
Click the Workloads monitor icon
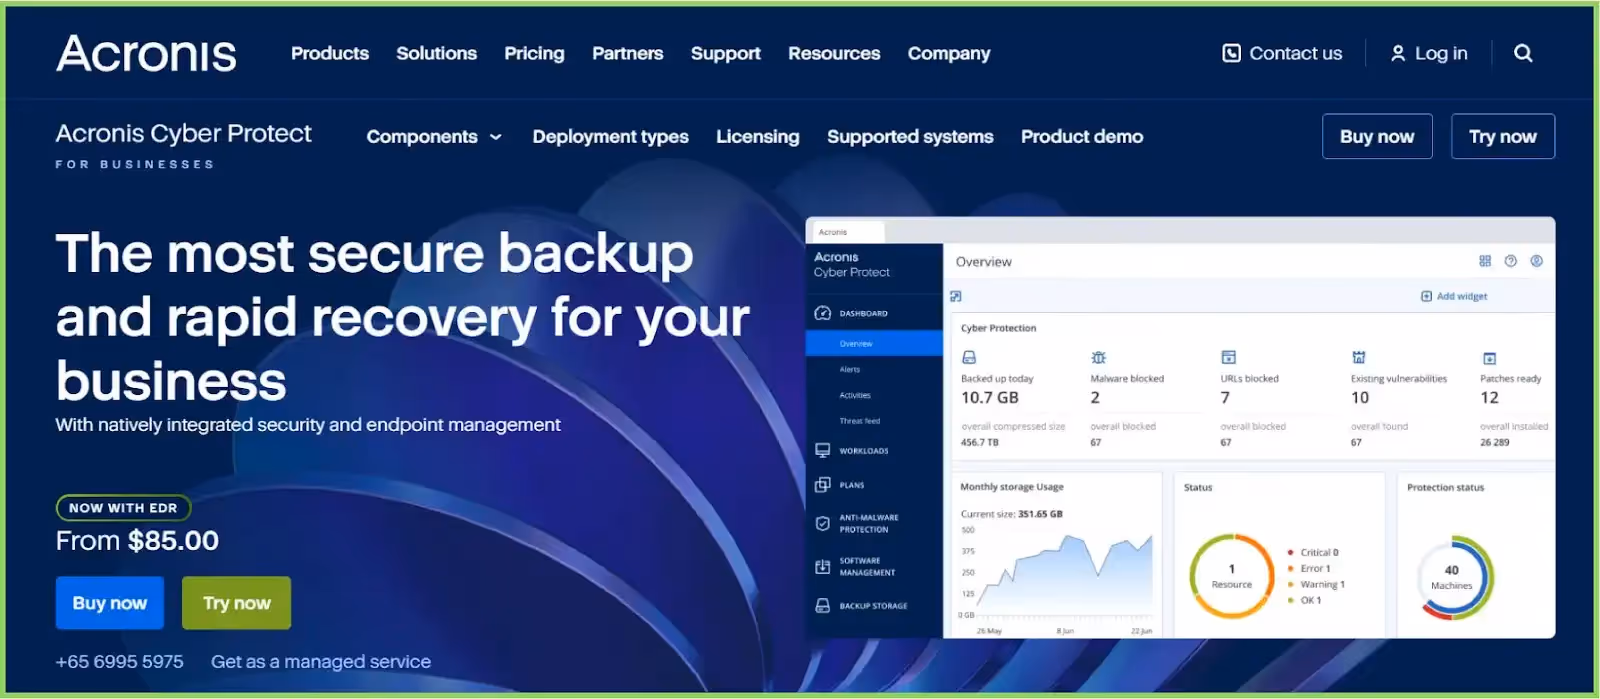point(823,450)
